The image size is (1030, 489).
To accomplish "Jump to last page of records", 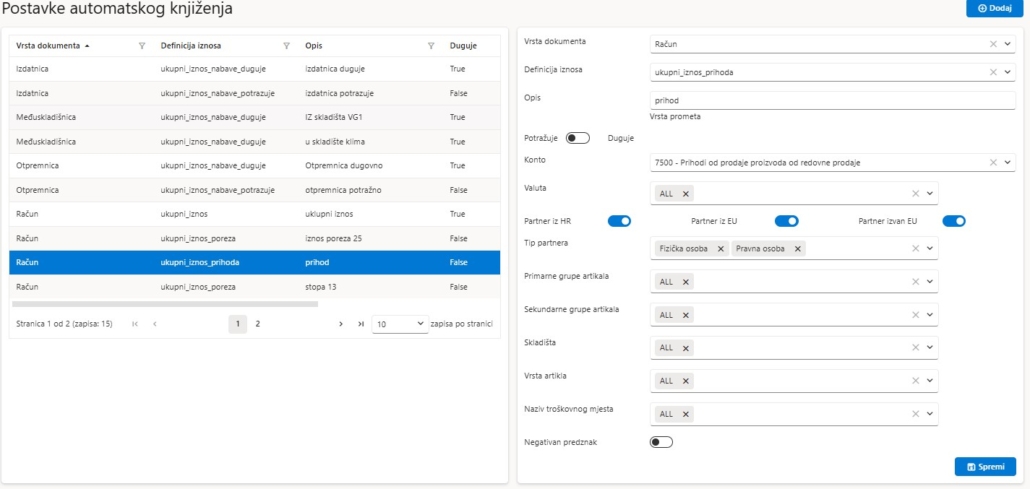I will [x=361, y=324].
